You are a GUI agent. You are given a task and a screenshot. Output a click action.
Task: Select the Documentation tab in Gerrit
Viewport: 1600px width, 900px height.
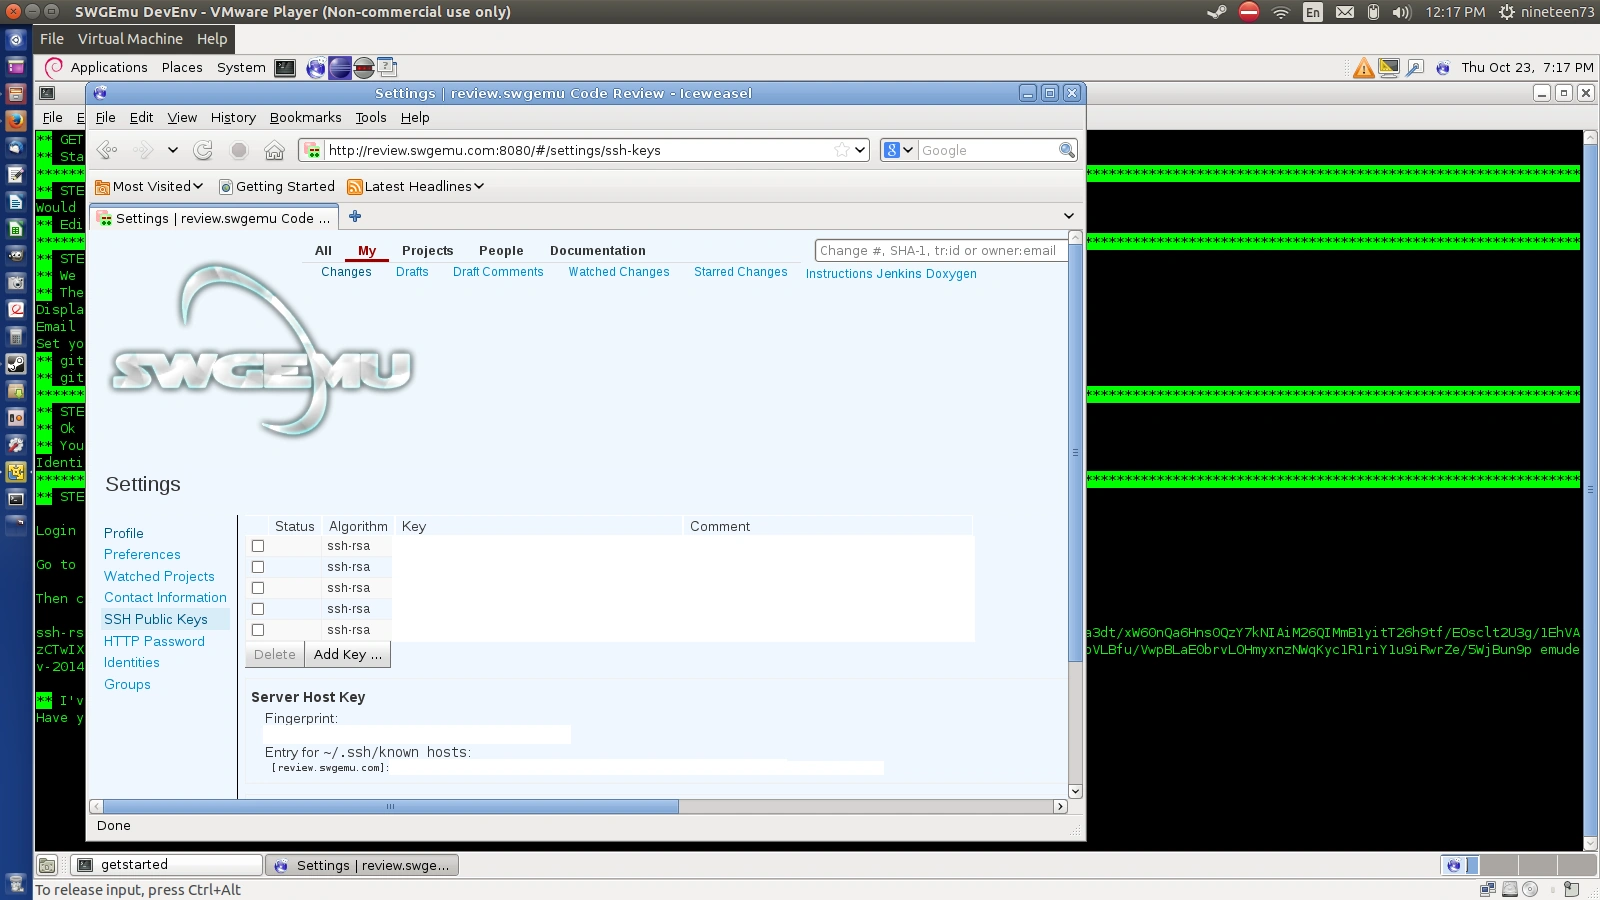pos(597,251)
